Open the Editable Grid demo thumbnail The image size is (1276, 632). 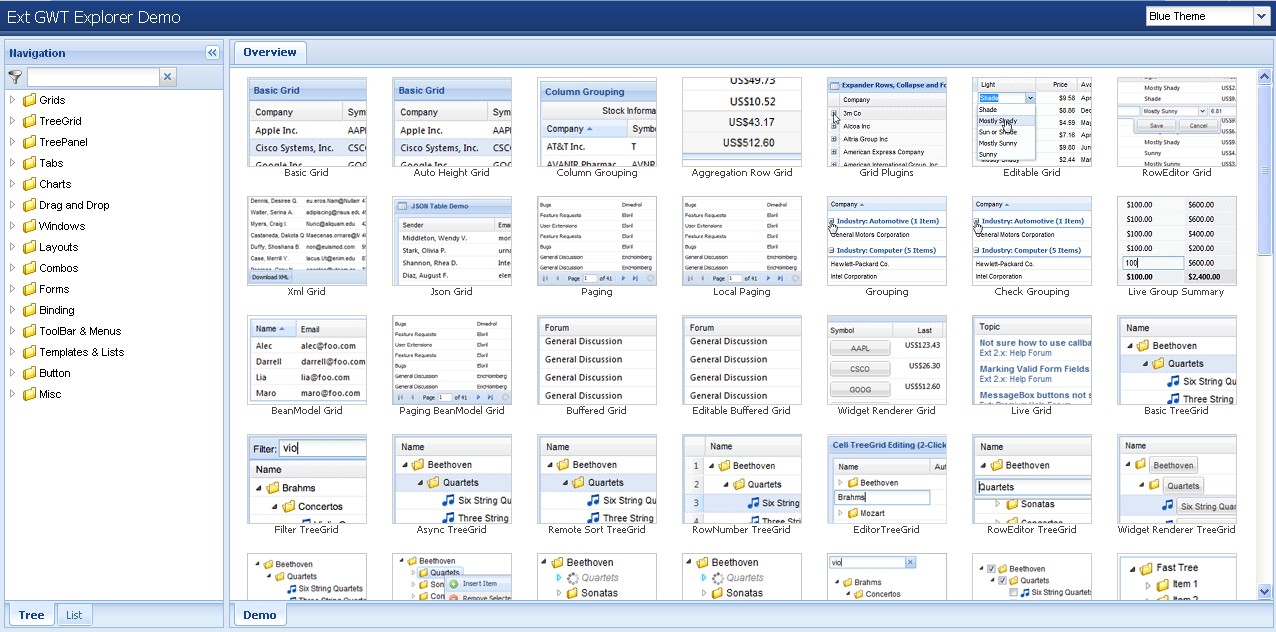[x=1031, y=122]
